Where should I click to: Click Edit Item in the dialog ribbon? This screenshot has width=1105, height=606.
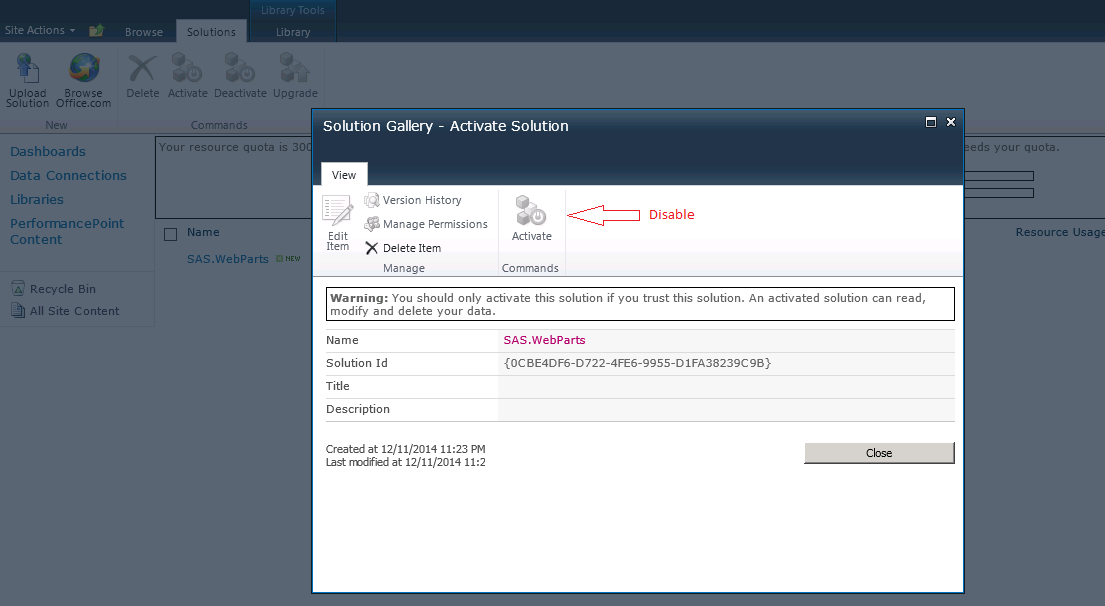[338, 223]
